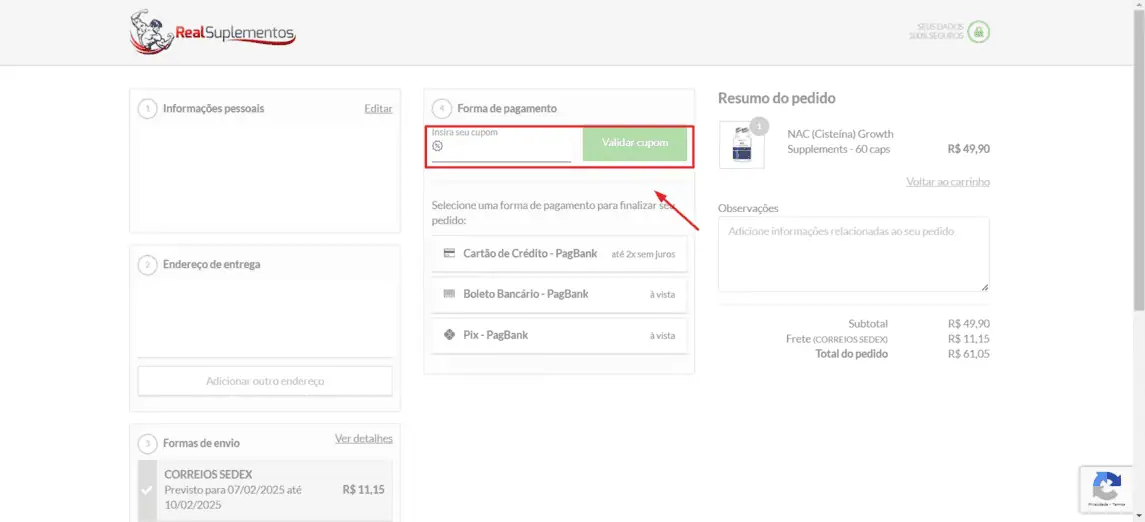This screenshot has height=522, width=1145.
Task: Click the Validar cupom button
Action: 635,143
